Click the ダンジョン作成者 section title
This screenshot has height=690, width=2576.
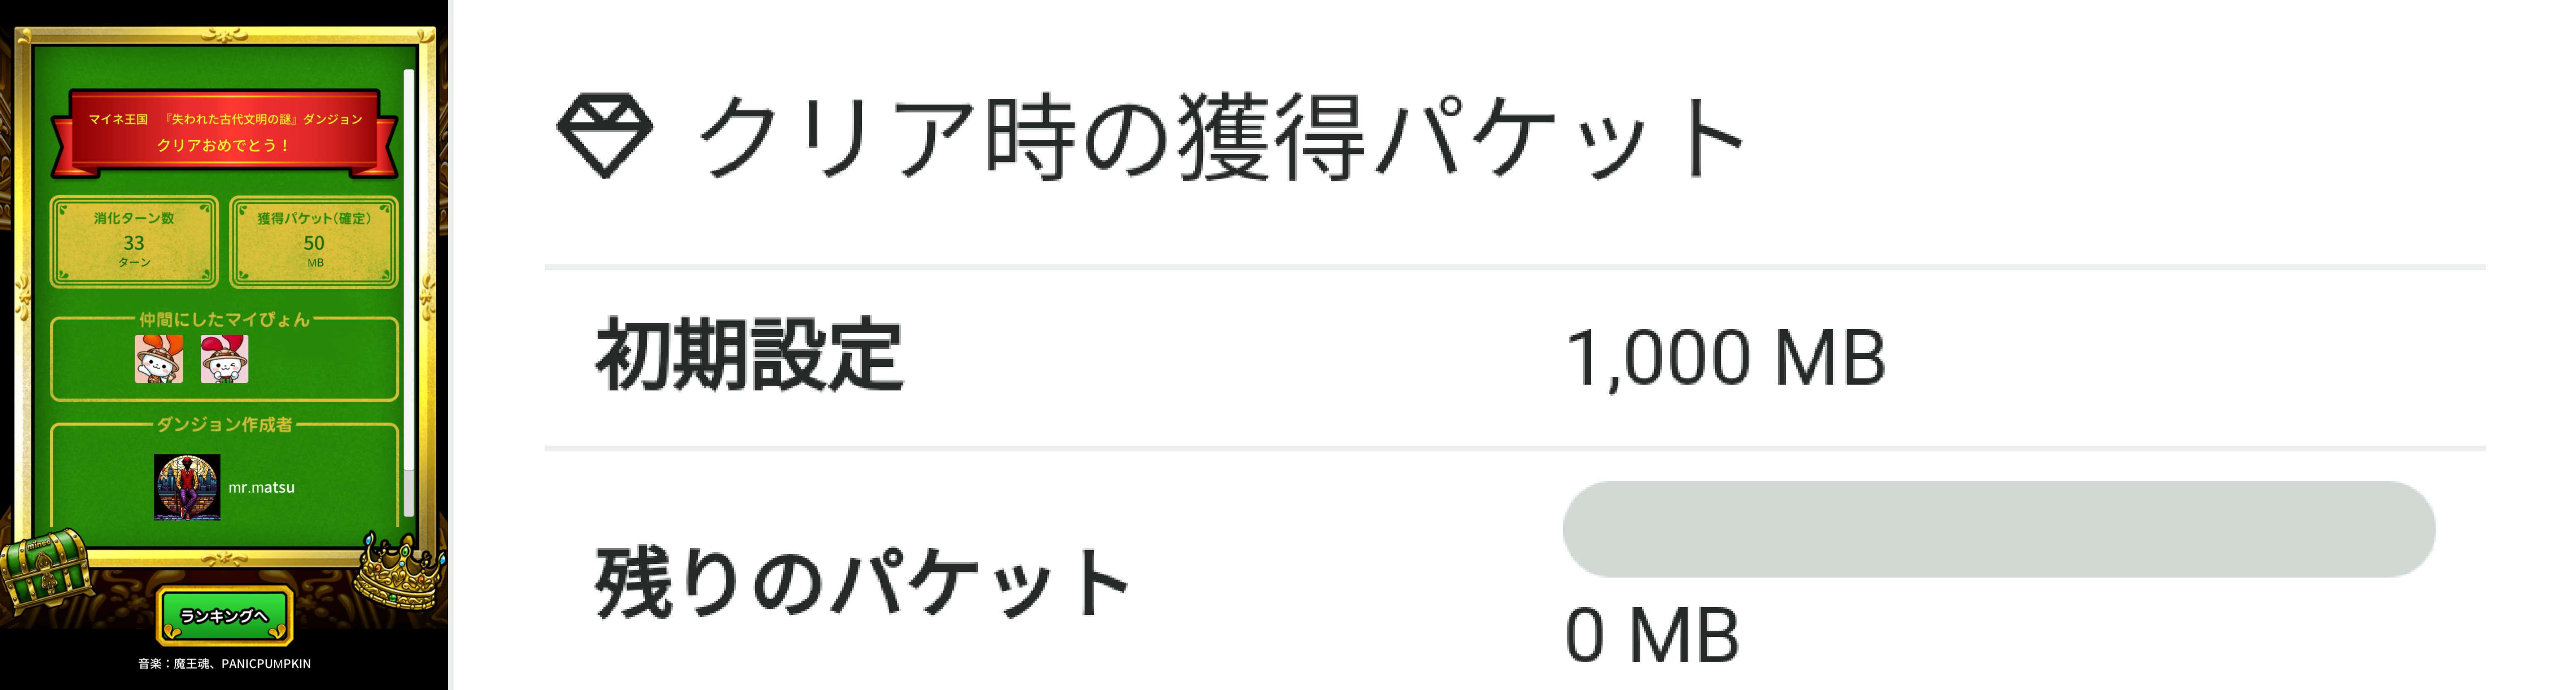point(224,425)
